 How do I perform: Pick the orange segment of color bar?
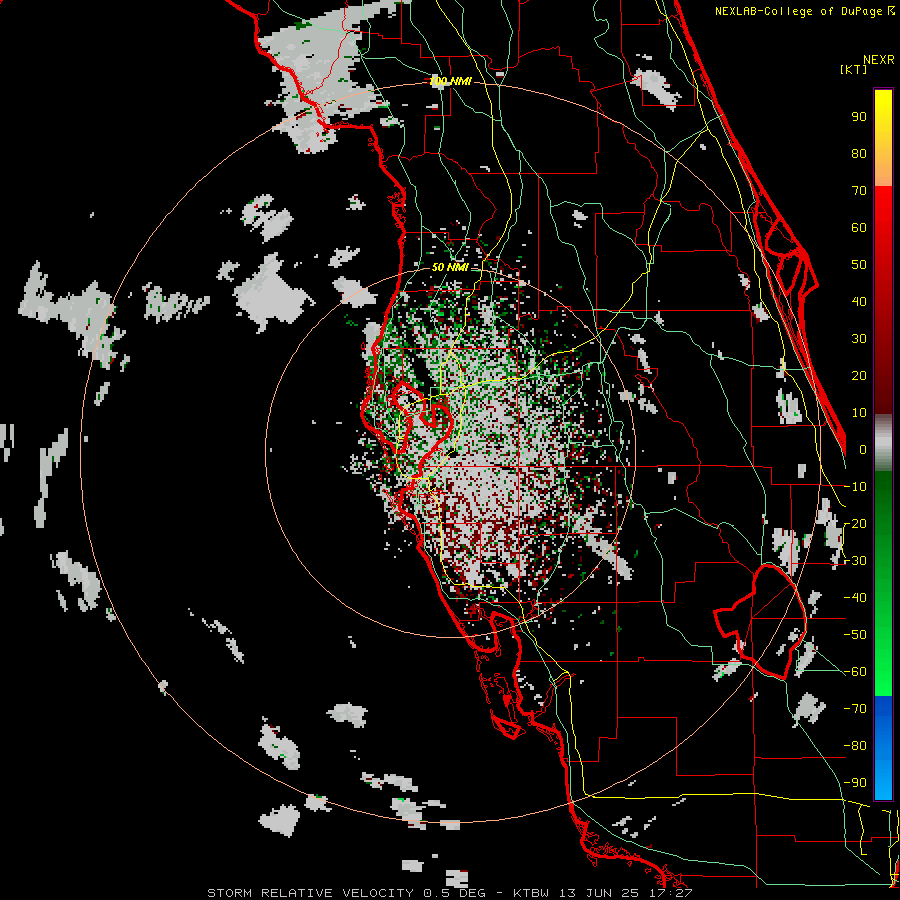(883, 166)
